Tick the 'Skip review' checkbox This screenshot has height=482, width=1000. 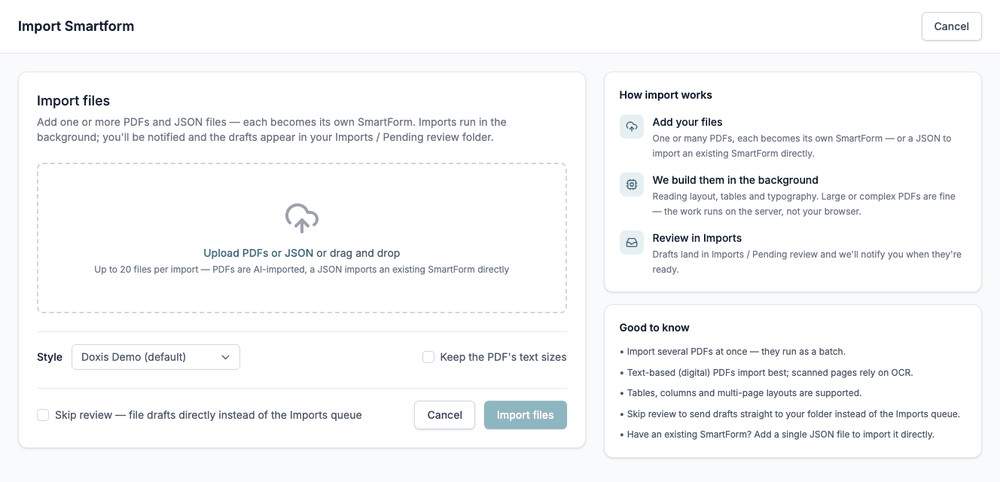43,415
